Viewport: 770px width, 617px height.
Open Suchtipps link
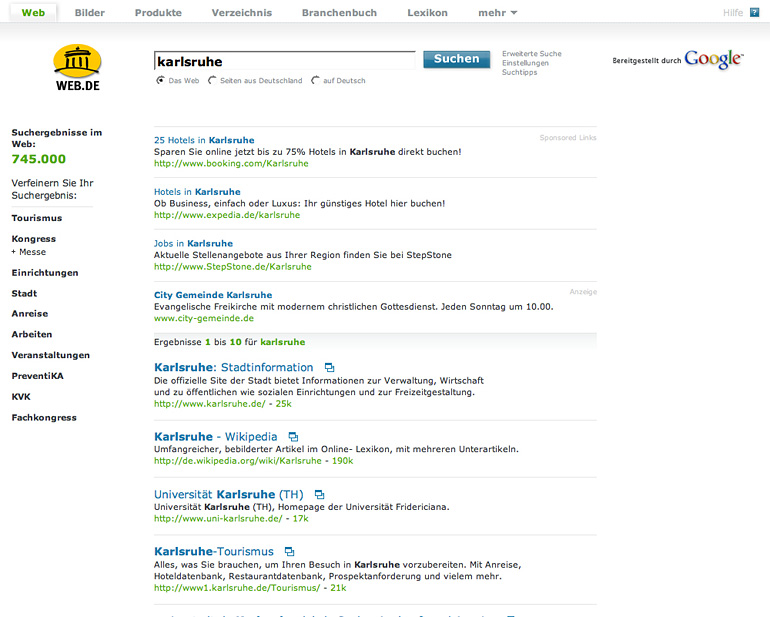[519, 72]
